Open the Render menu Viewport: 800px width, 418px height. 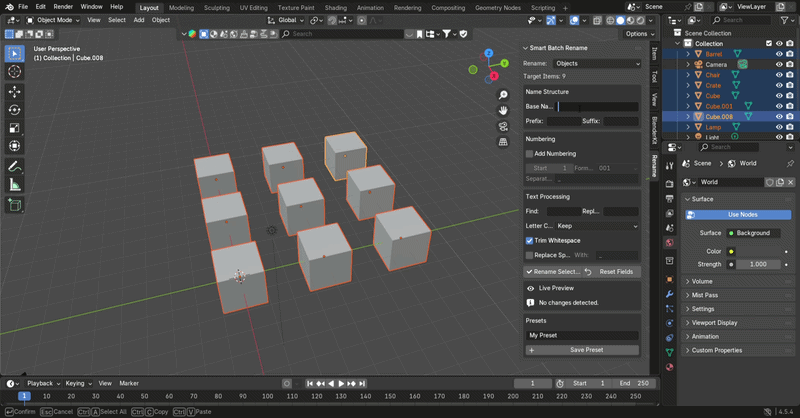[x=63, y=7]
